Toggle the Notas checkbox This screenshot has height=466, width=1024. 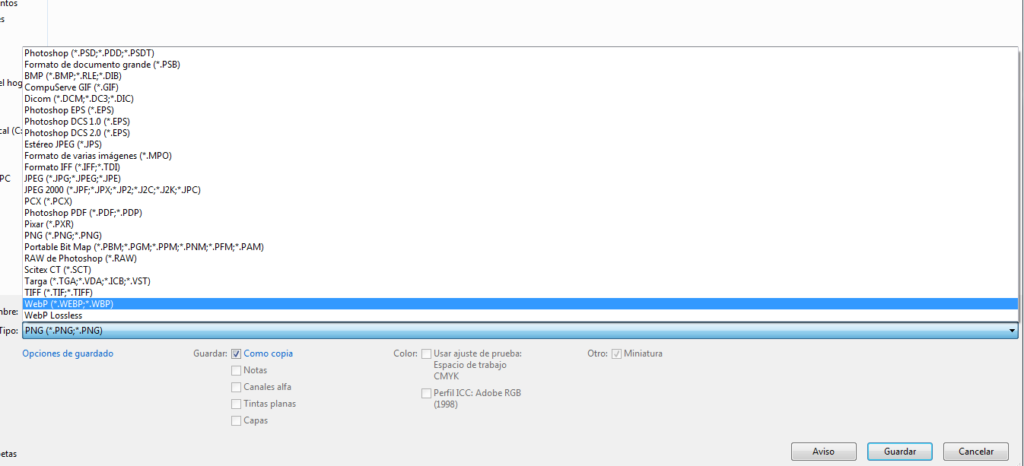(x=236, y=370)
